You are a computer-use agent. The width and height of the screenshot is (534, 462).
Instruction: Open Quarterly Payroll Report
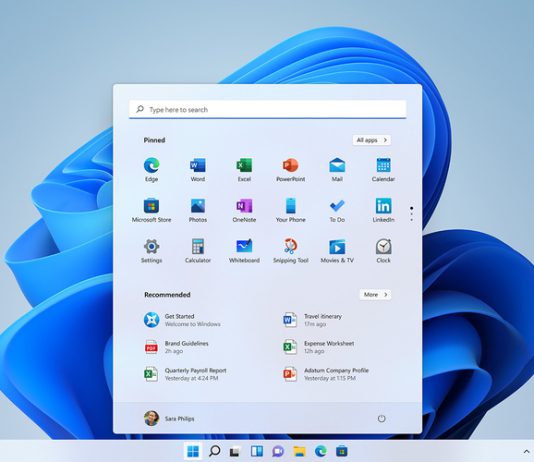click(185, 374)
